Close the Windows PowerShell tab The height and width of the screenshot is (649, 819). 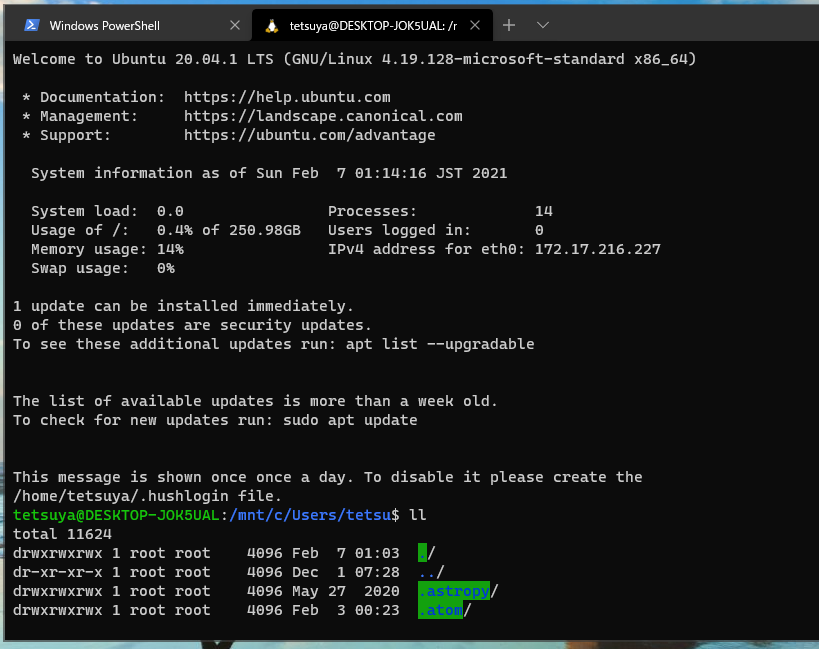(235, 25)
